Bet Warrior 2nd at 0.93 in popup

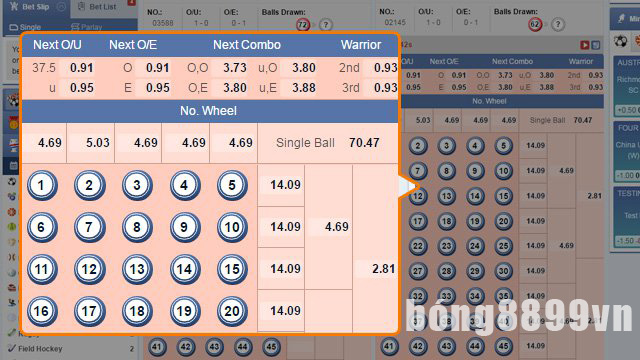pyautogui.click(x=385, y=68)
